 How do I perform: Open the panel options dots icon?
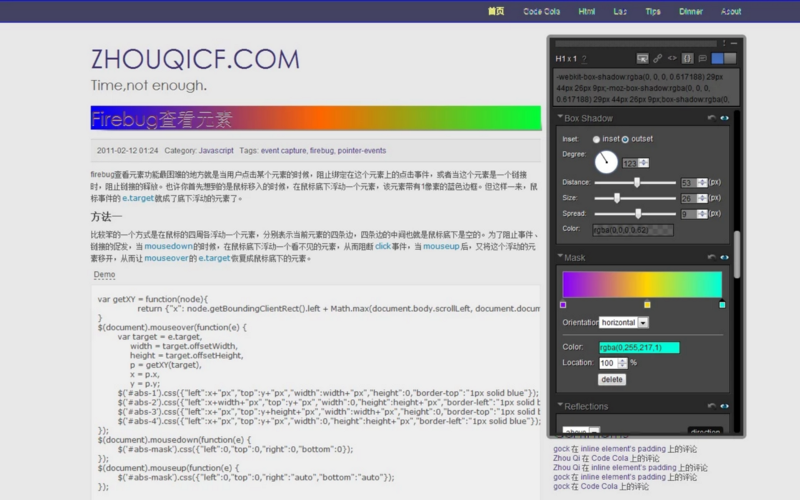coord(723,43)
